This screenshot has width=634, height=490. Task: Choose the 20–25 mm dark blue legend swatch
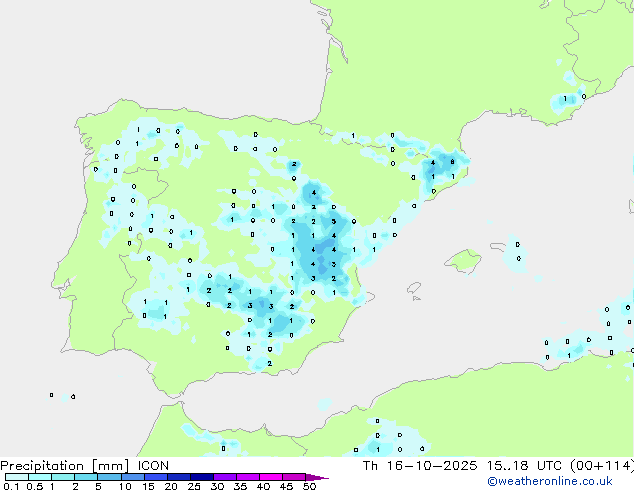coord(178,477)
